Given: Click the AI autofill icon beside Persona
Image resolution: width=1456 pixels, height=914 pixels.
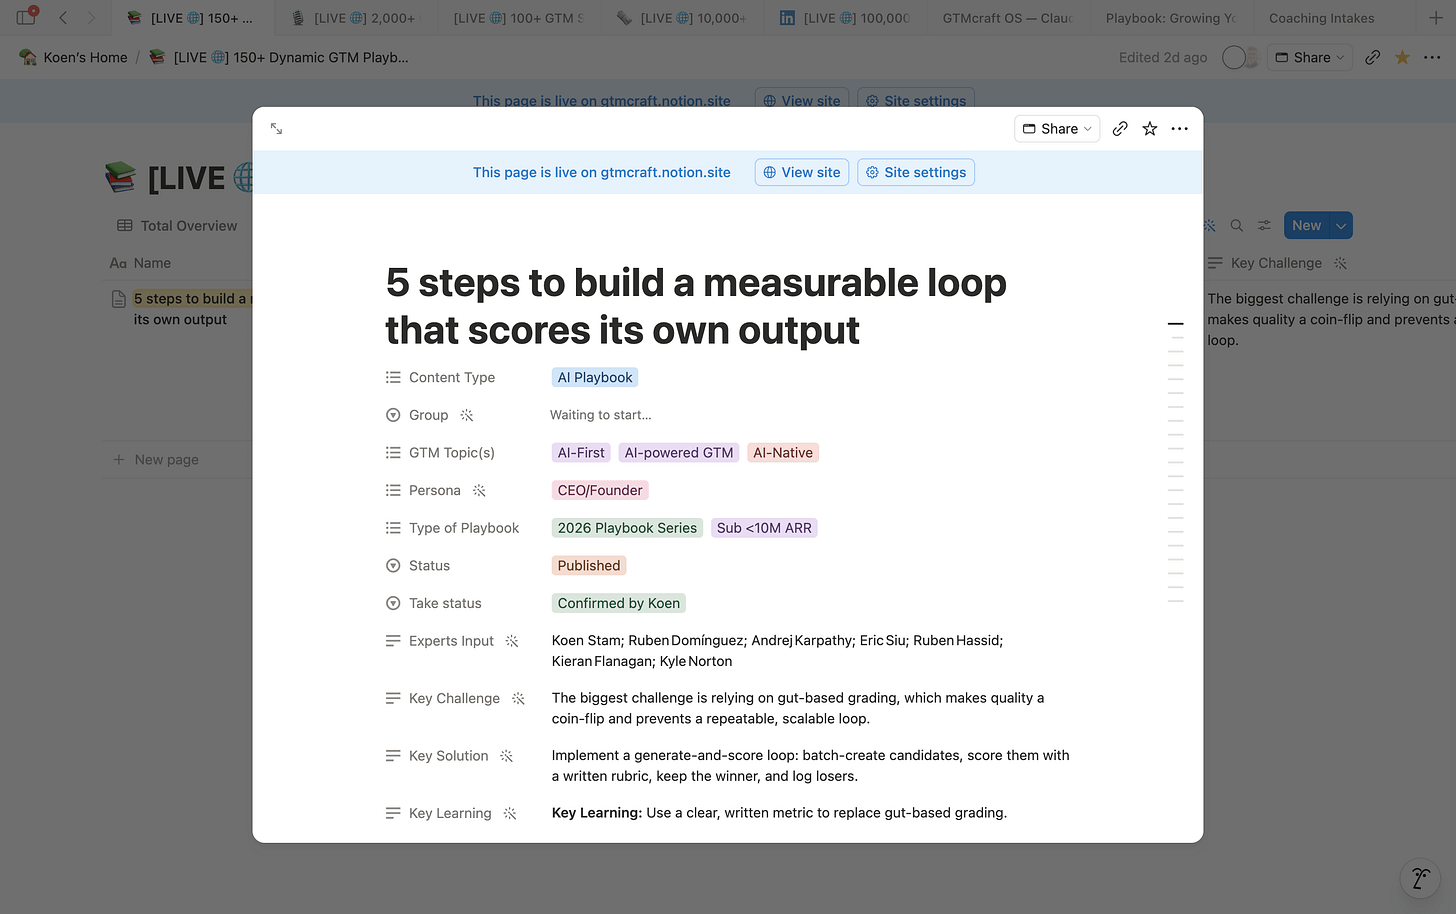Looking at the screenshot, I should (479, 490).
